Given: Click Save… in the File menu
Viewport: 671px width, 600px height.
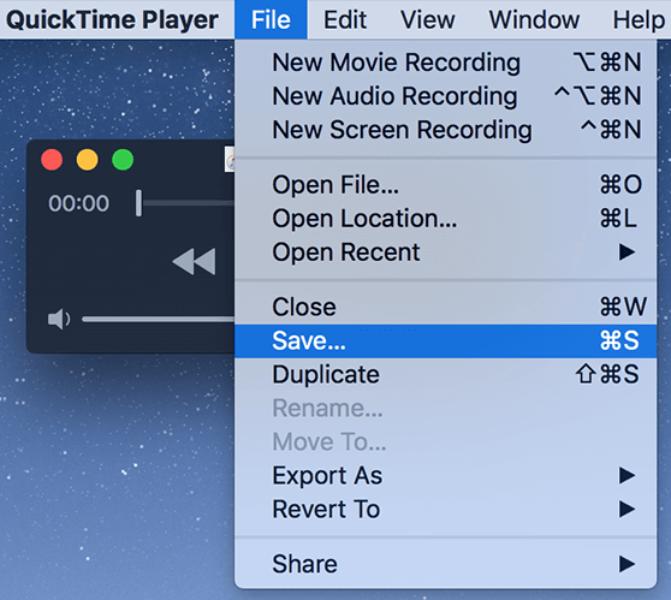Looking at the screenshot, I should point(445,341).
